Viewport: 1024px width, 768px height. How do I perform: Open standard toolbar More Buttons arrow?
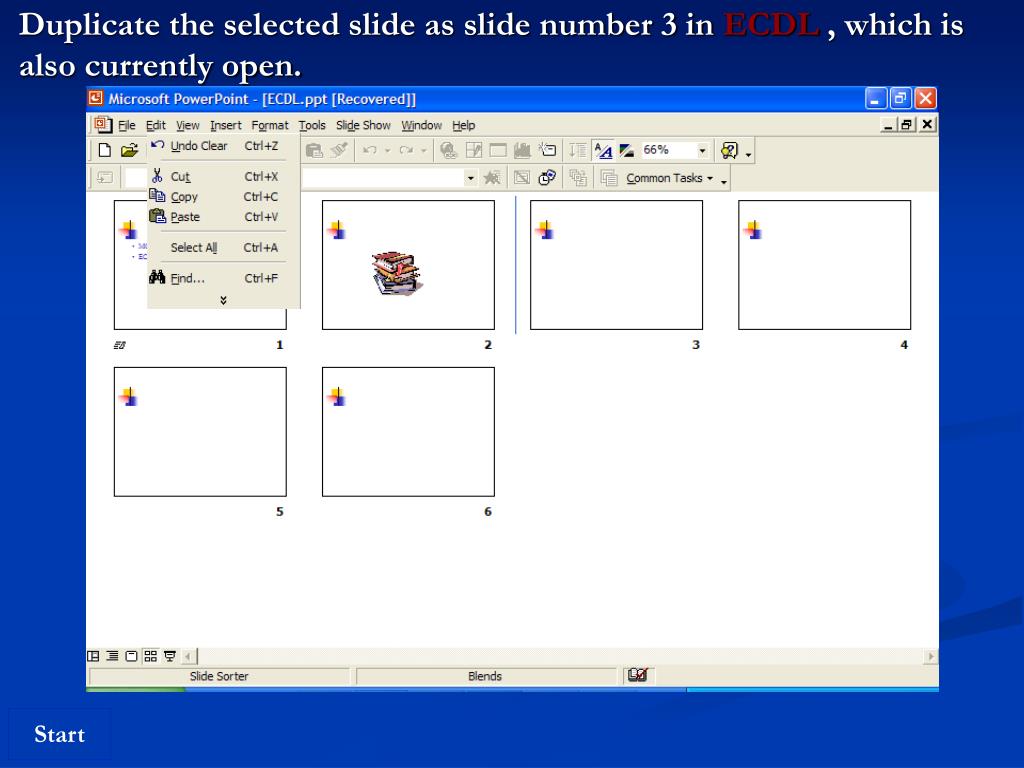click(x=748, y=154)
